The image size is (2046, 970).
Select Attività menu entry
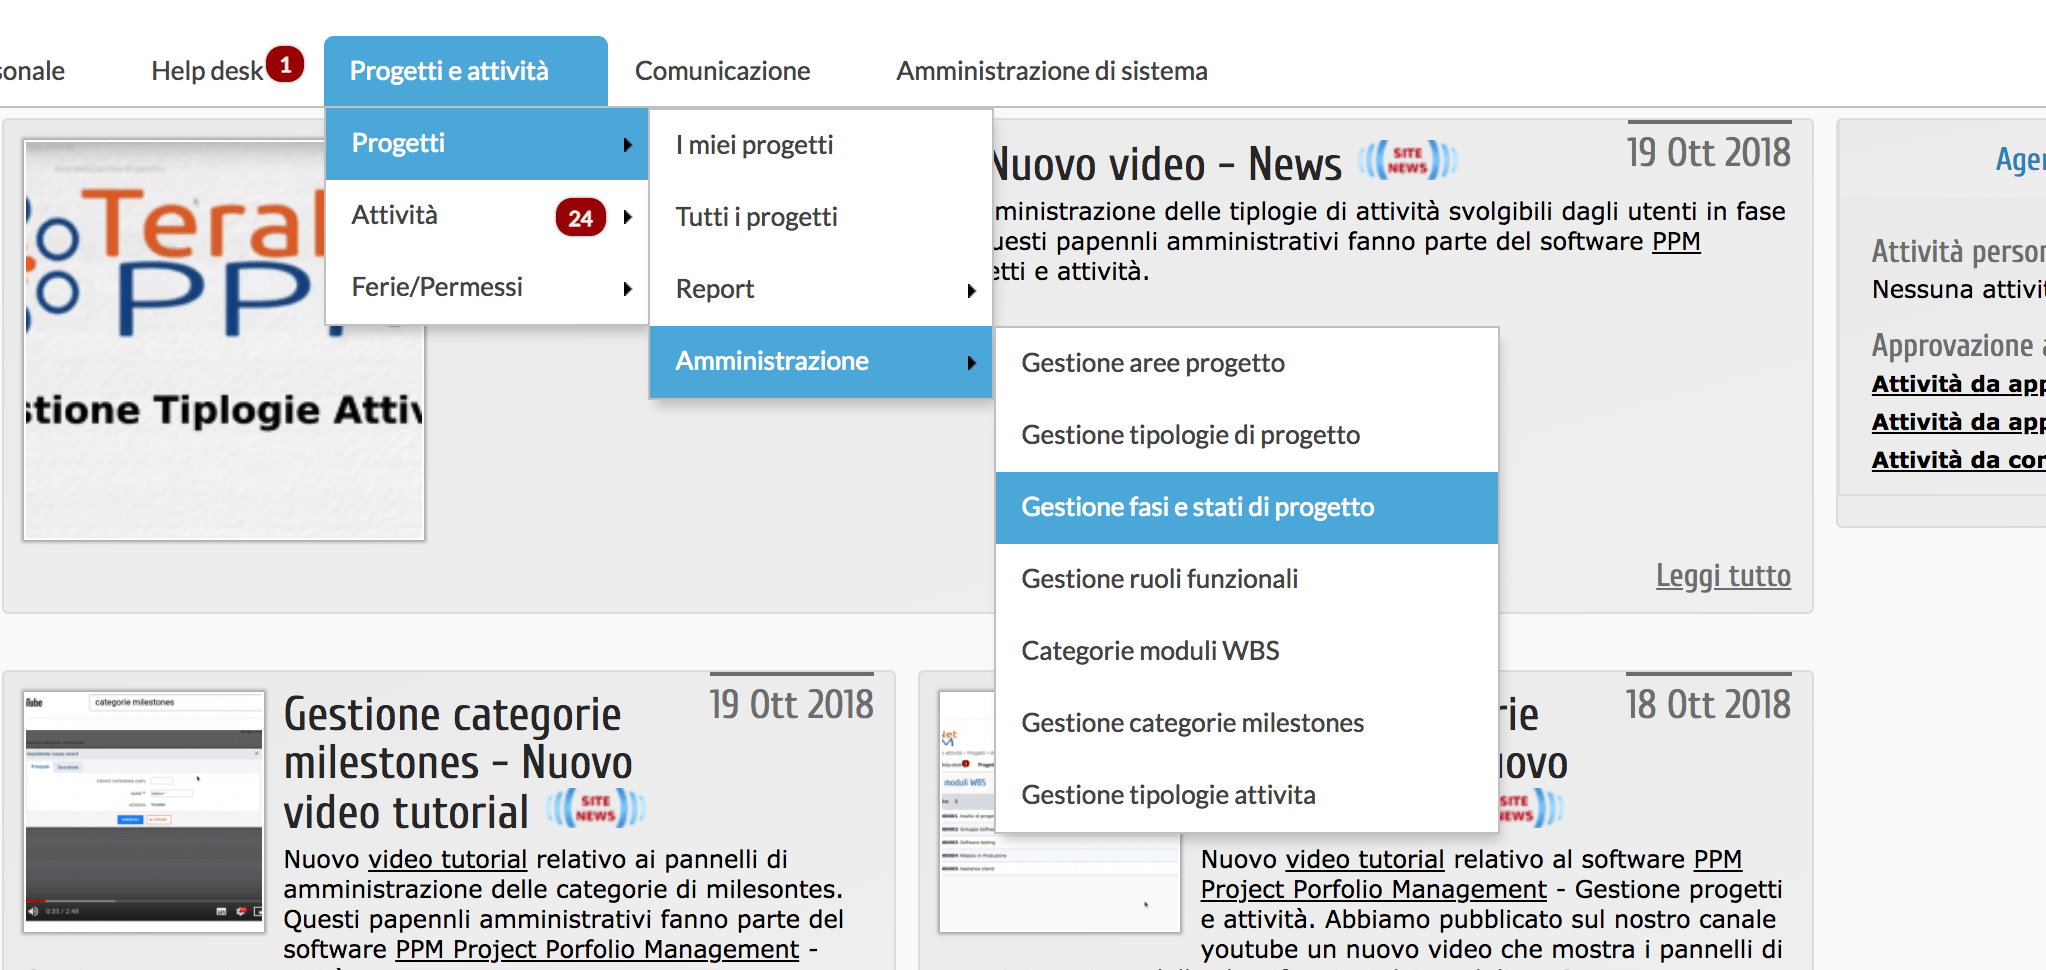[487, 216]
